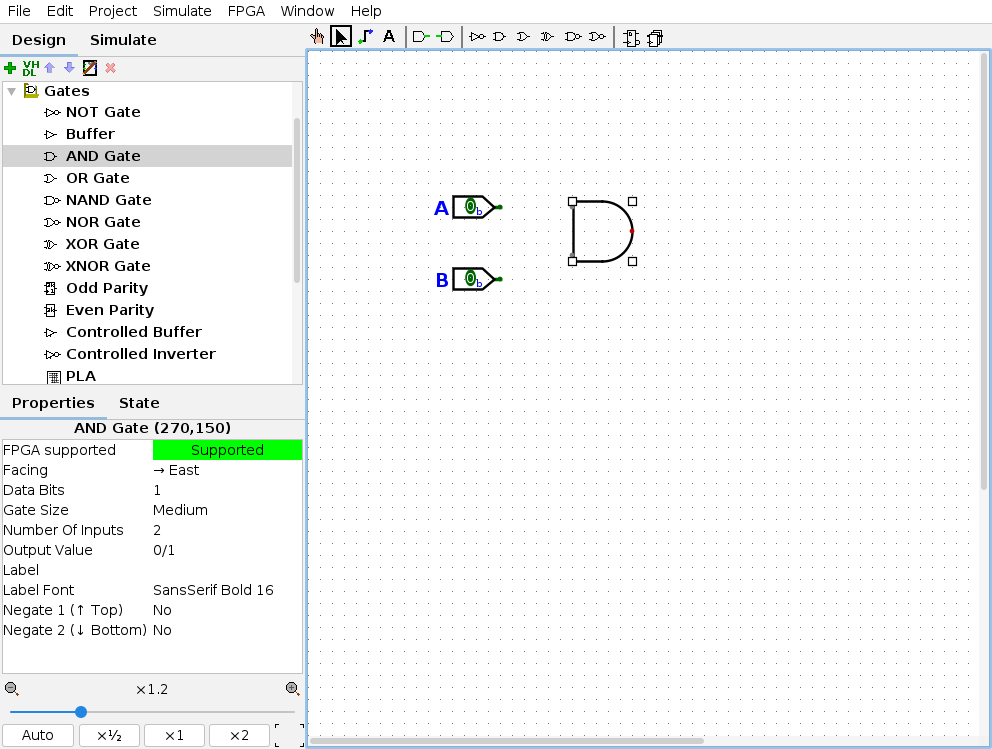Toggle Negate 1 (Top) value No
This screenshot has height=749, width=992.
tap(226, 610)
